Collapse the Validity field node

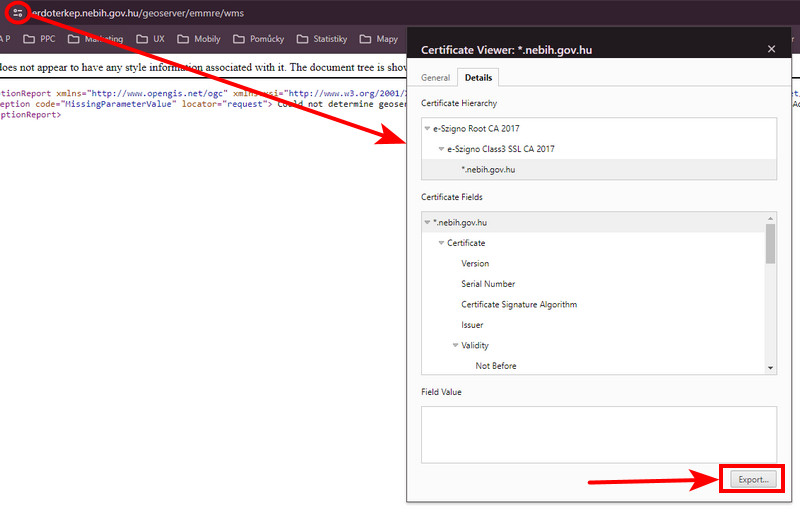pos(456,346)
